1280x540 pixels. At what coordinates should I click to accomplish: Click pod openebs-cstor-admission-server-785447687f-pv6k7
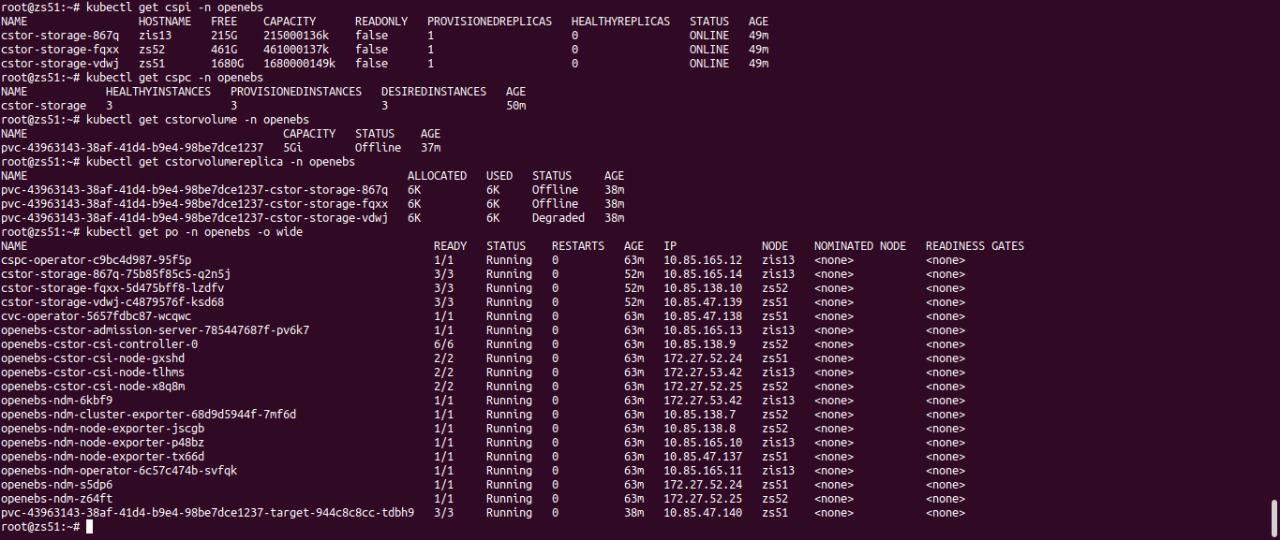[x=155, y=329]
